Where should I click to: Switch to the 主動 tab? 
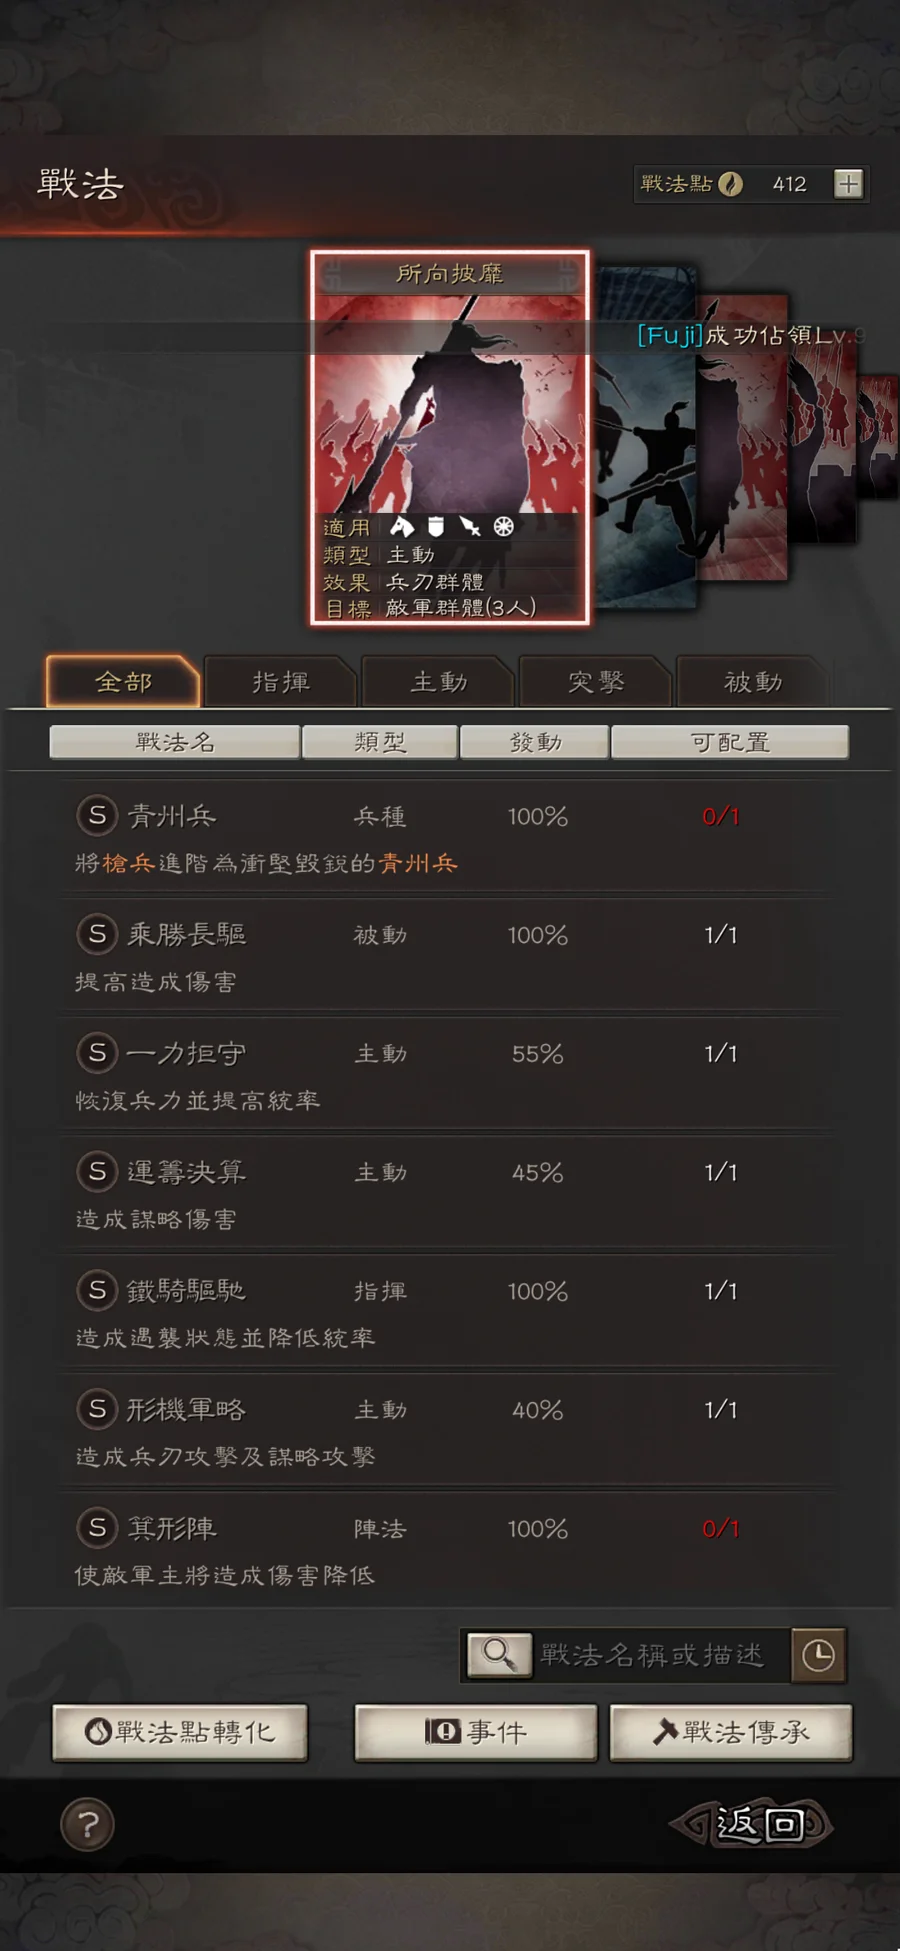point(438,682)
